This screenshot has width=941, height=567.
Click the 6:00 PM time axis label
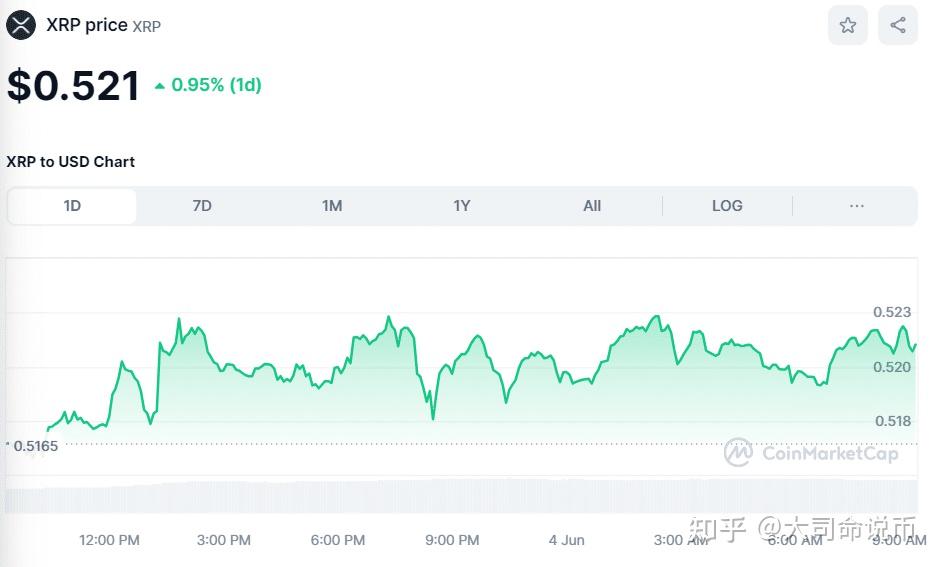338,540
